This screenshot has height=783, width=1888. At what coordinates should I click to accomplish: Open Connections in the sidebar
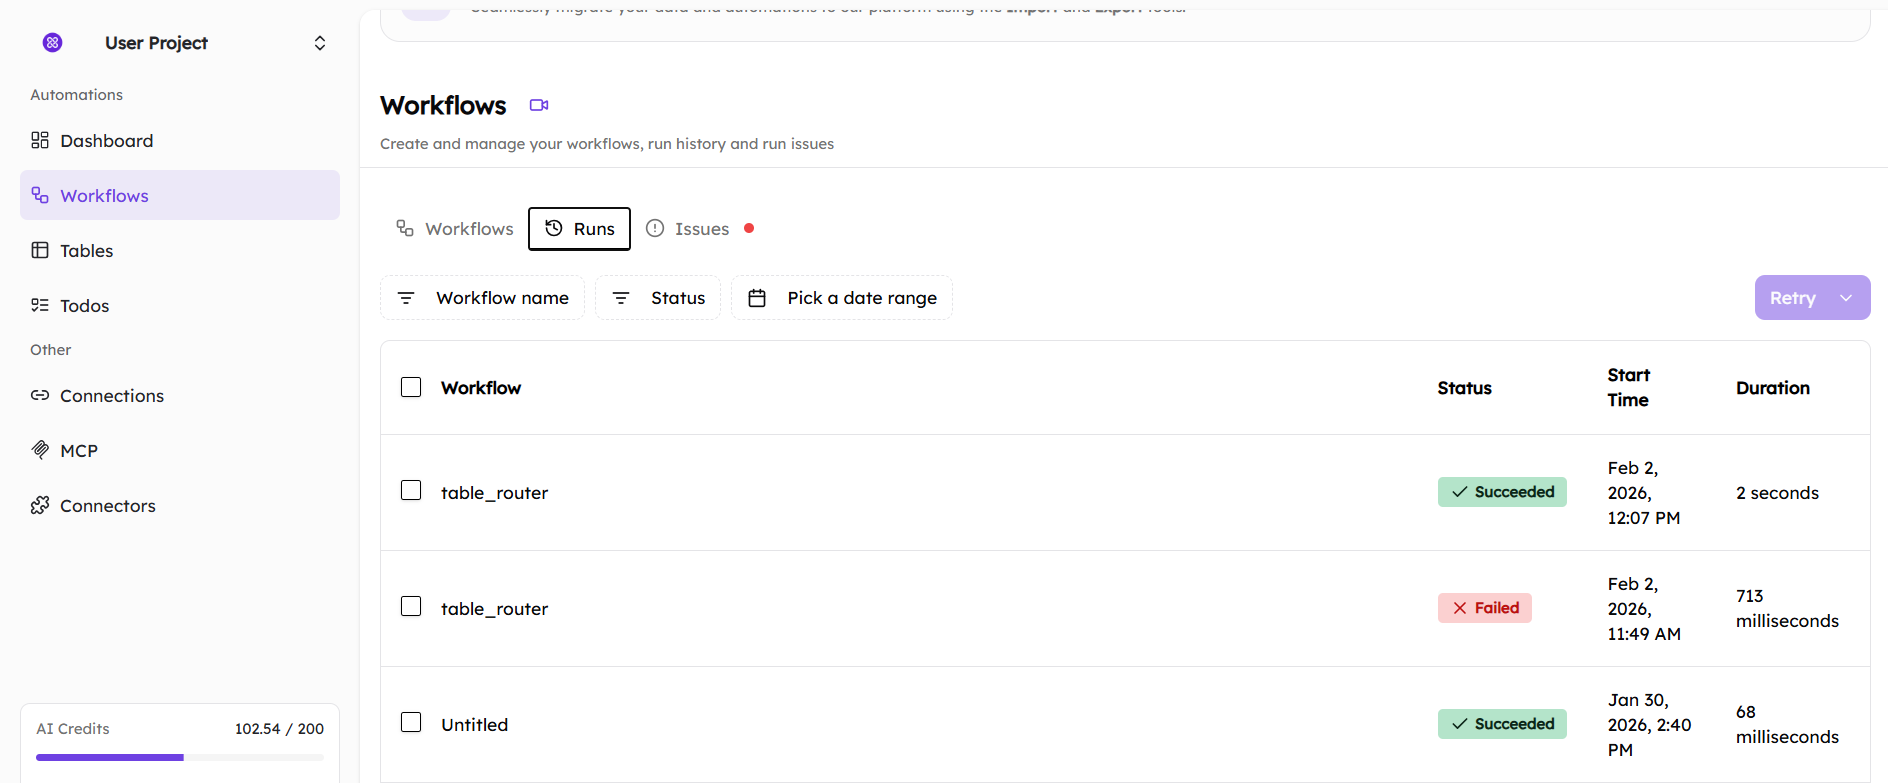pos(111,396)
